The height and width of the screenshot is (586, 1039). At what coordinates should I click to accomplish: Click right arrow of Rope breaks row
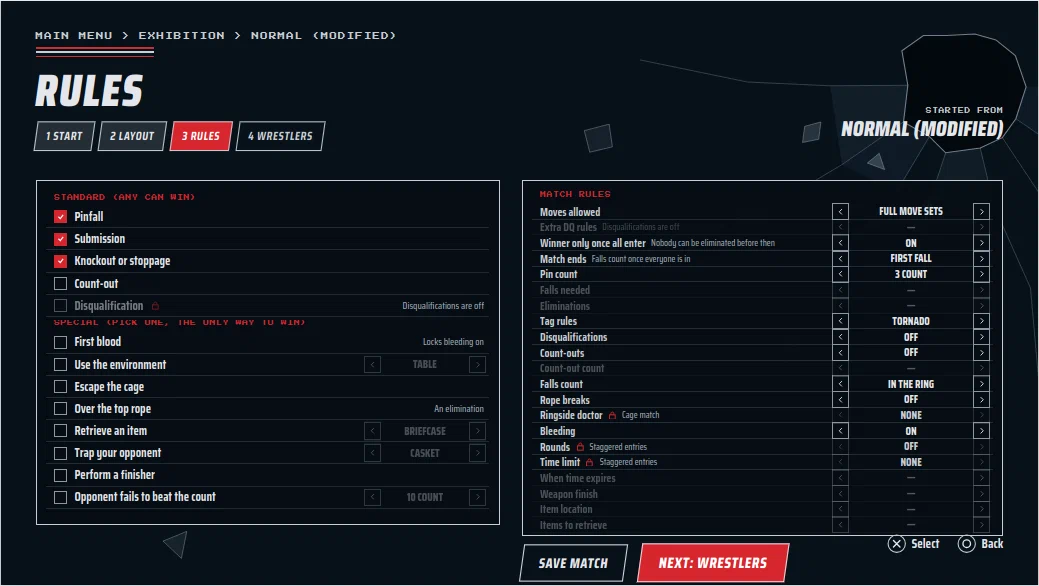coord(981,400)
